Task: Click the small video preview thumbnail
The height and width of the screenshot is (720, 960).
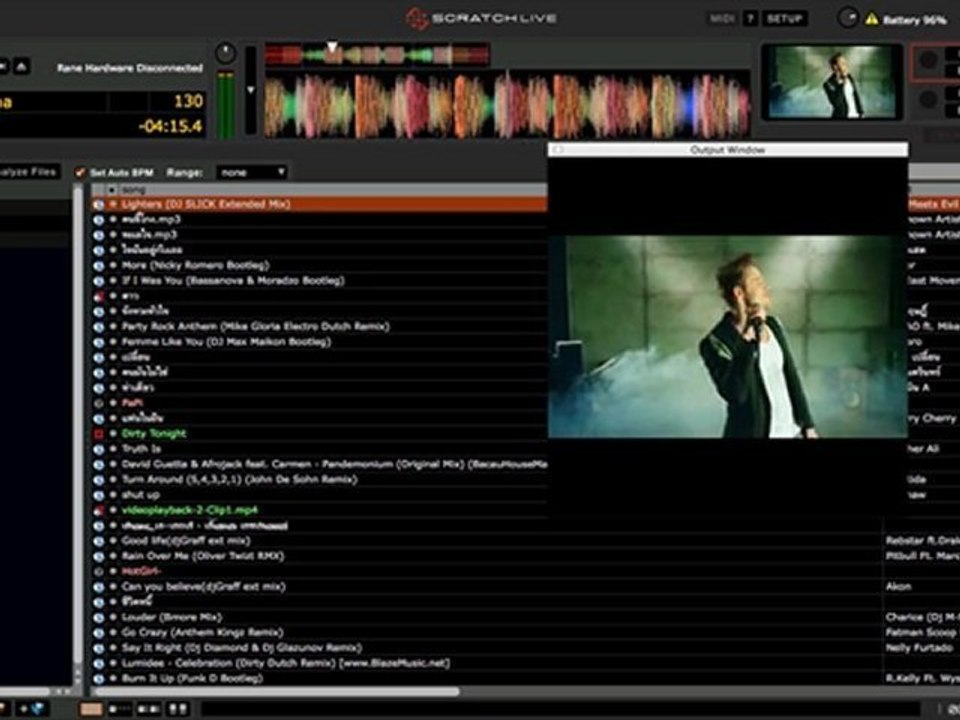Action: [x=831, y=81]
